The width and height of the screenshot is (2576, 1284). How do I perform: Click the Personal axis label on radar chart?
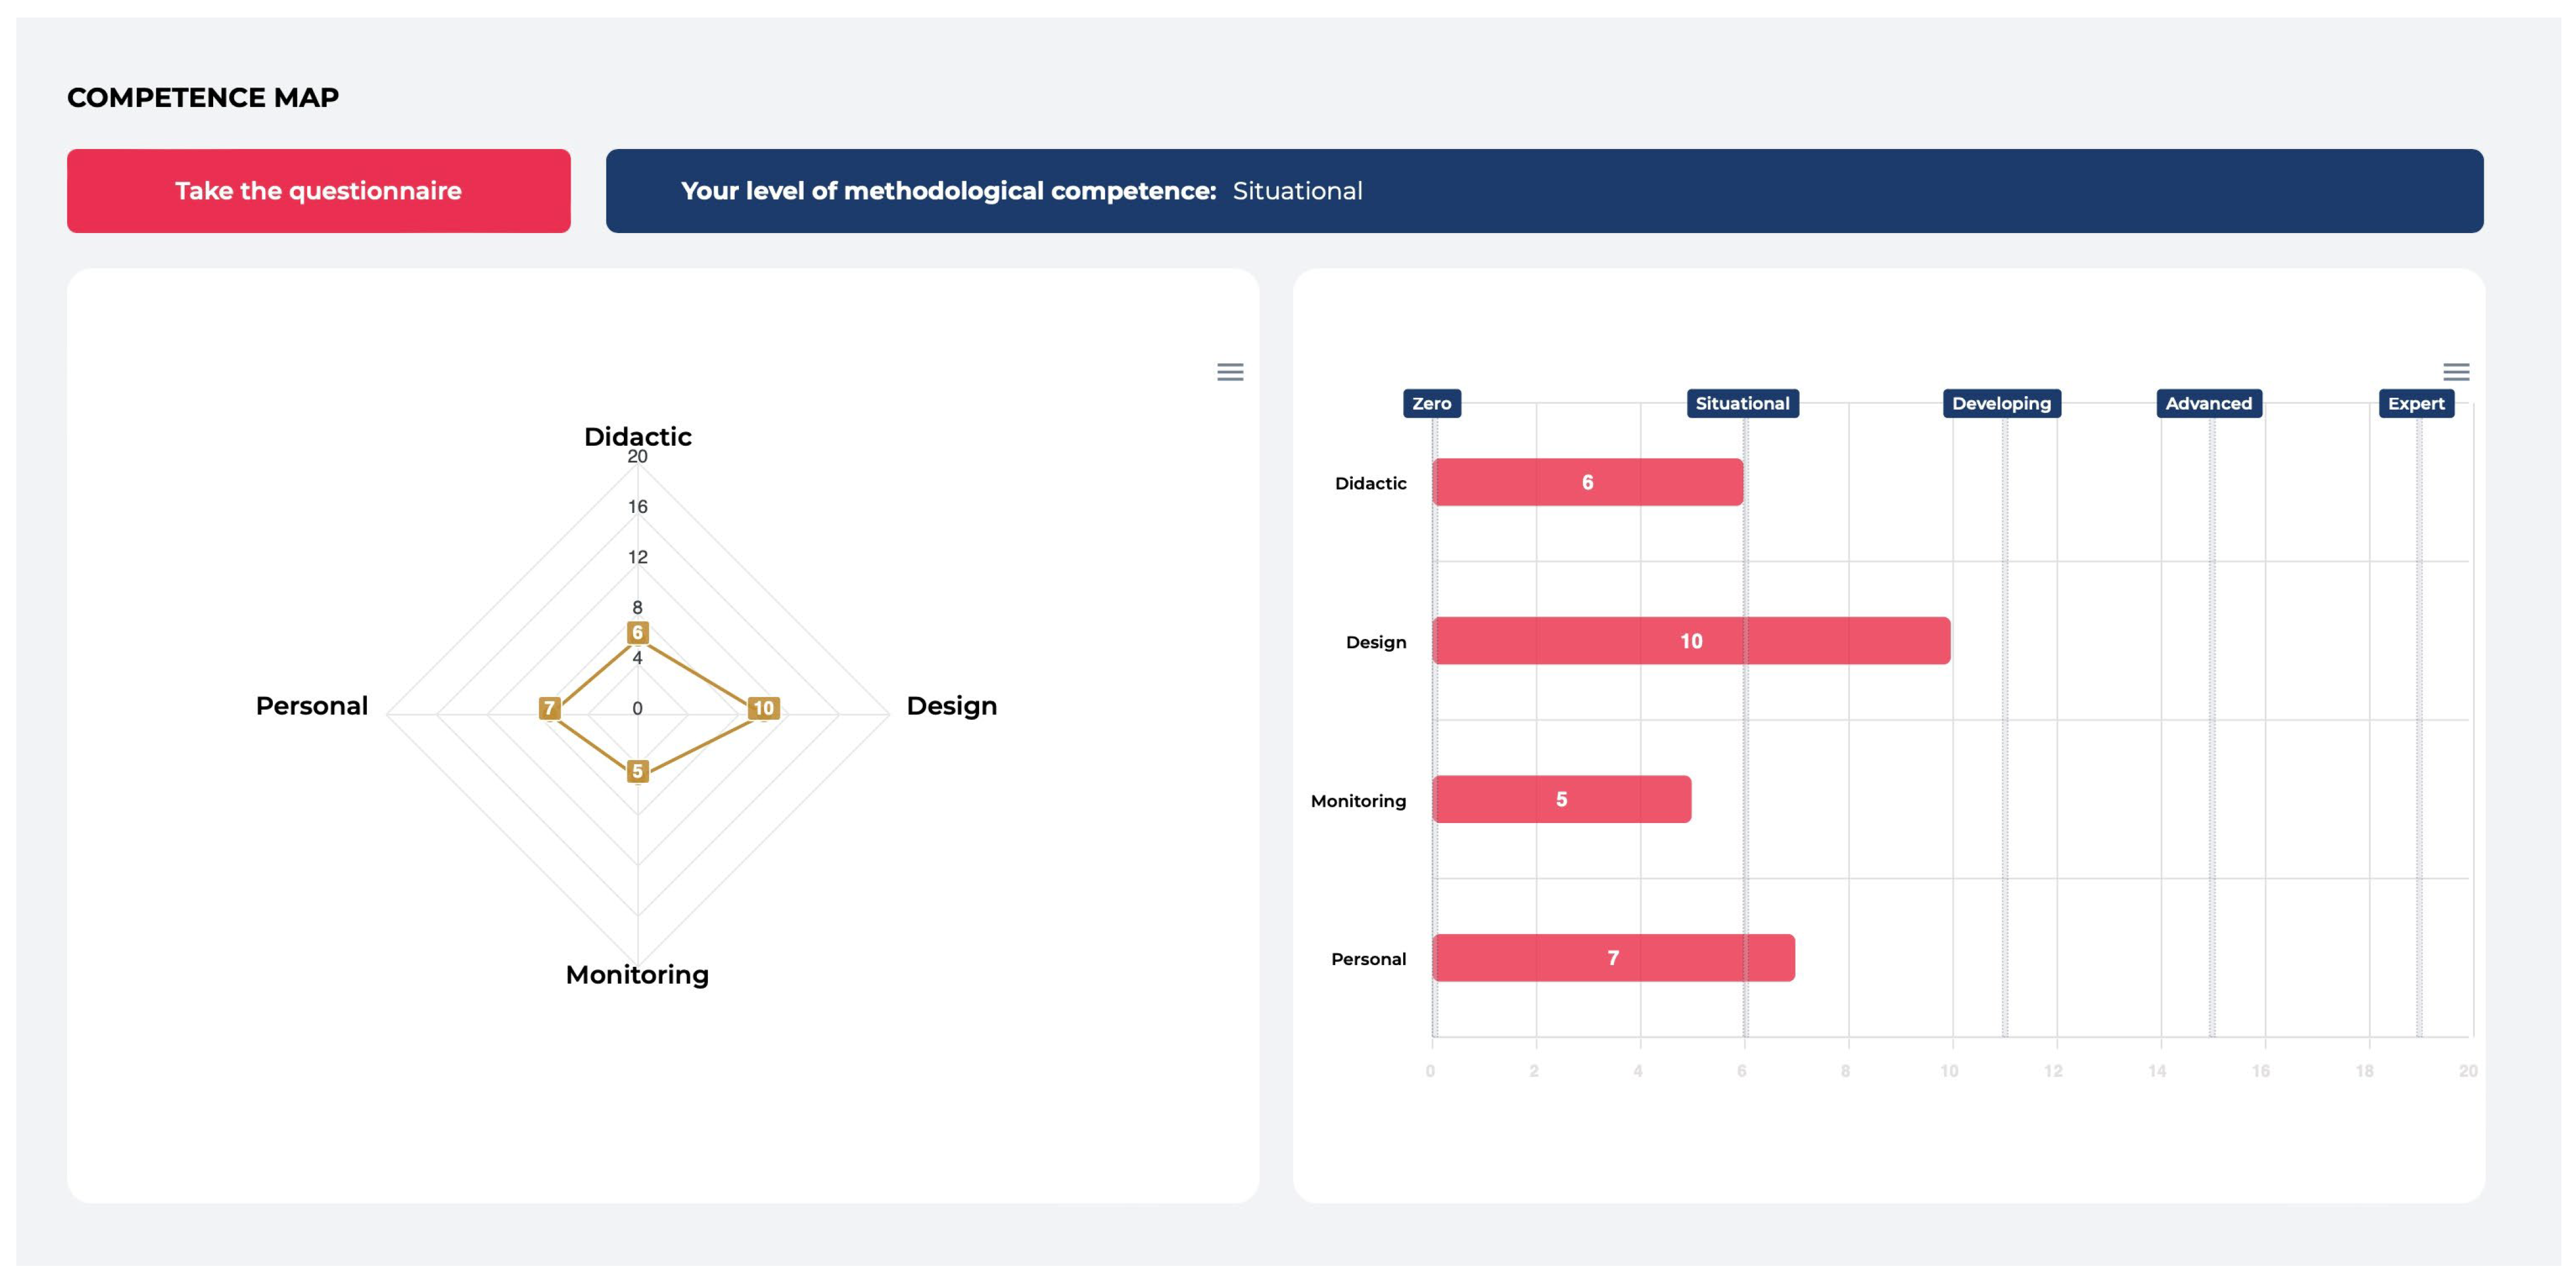[311, 706]
